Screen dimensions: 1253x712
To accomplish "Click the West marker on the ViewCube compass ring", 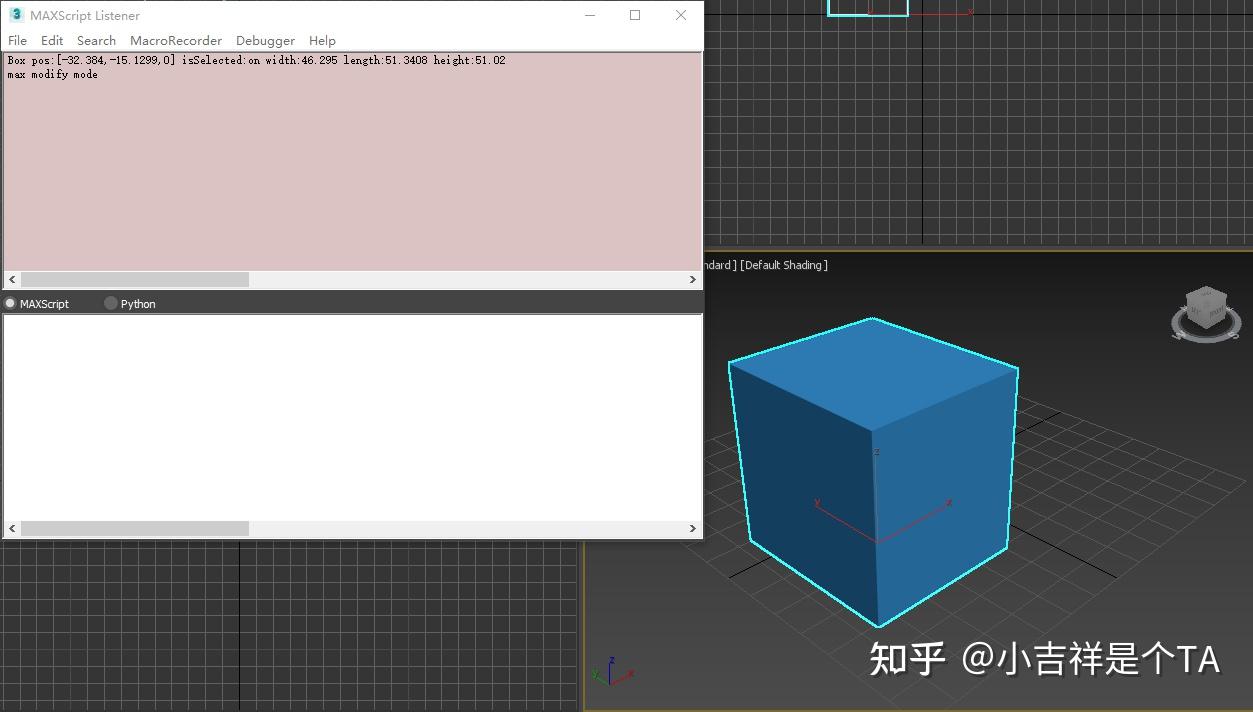I will (1180, 335).
